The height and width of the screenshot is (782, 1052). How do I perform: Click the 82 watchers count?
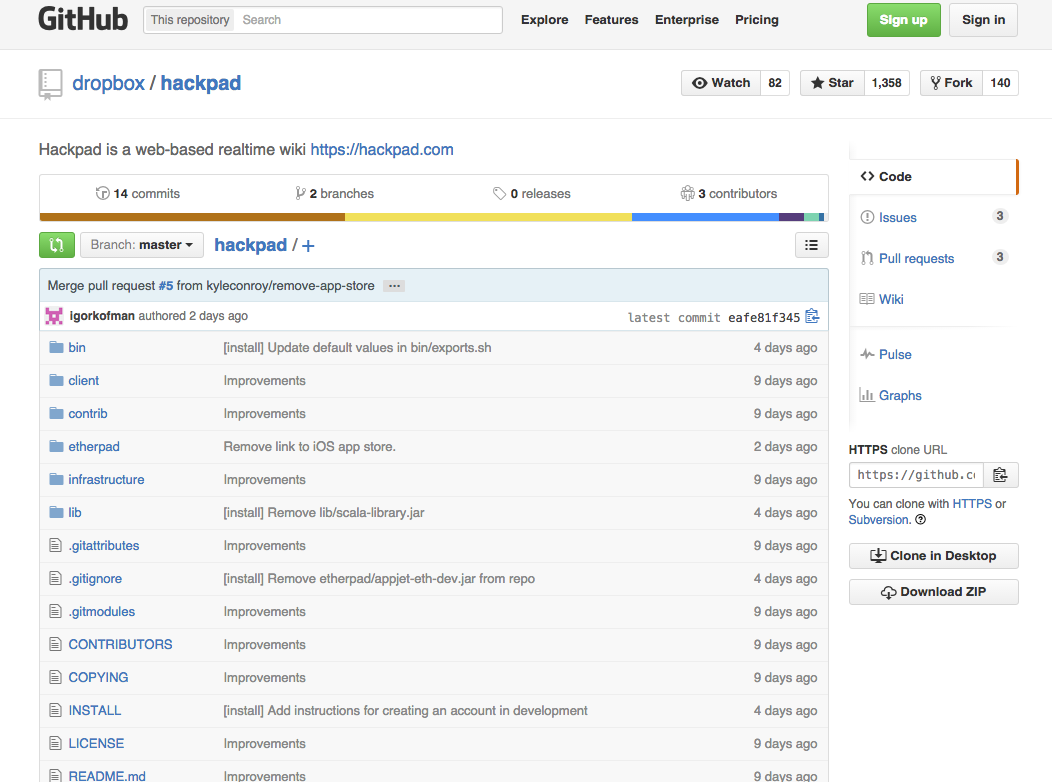click(x=775, y=82)
